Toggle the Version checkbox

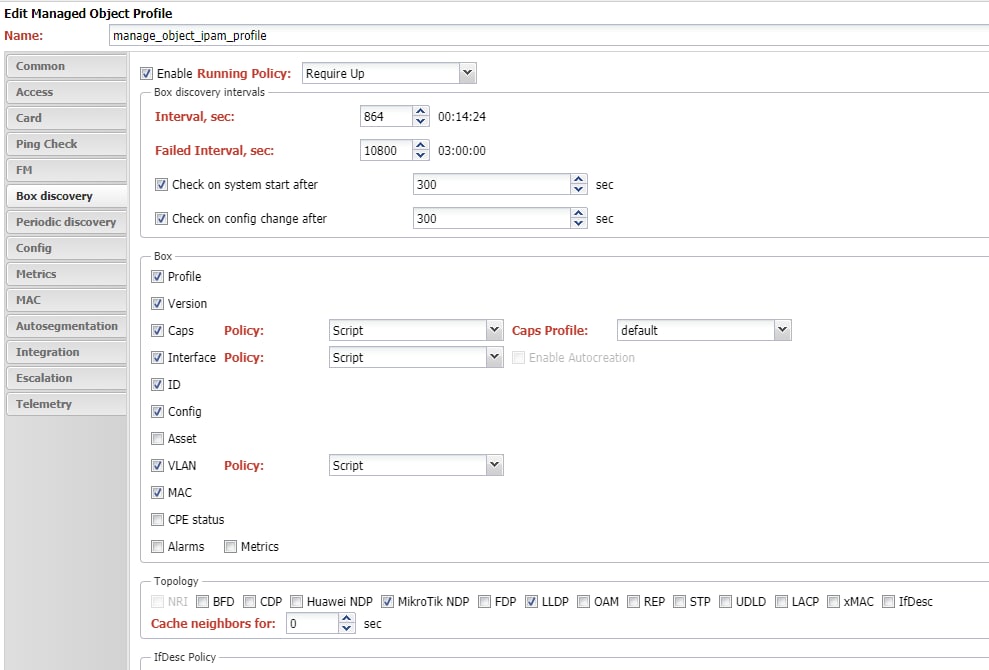(x=158, y=303)
